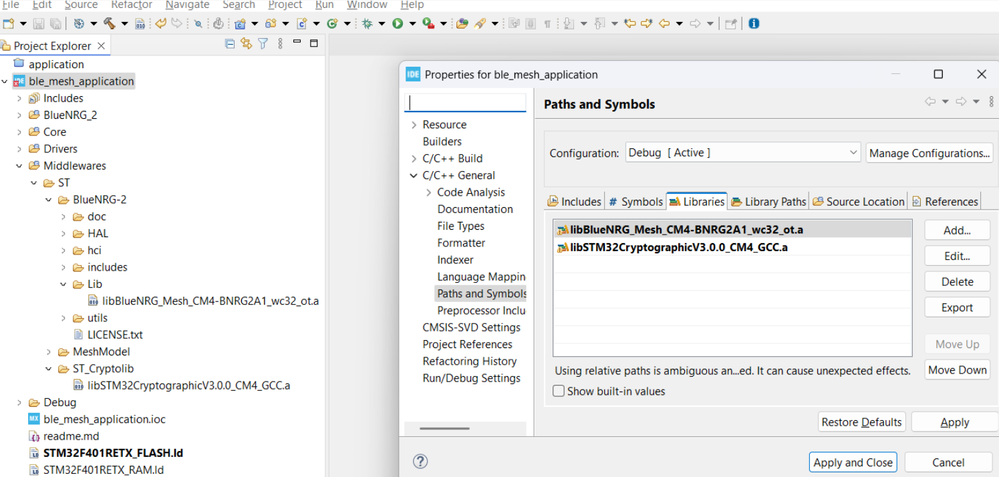Expand the Resource node in Properties tree
The image size is (999, 477).
coord(414,125)
